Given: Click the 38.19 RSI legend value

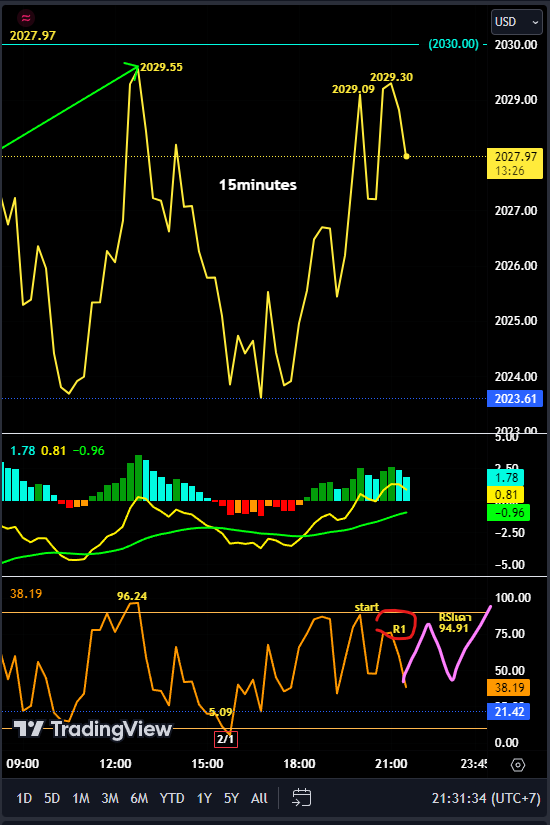Looking at the screenshot, I should [x=26, y=593].
